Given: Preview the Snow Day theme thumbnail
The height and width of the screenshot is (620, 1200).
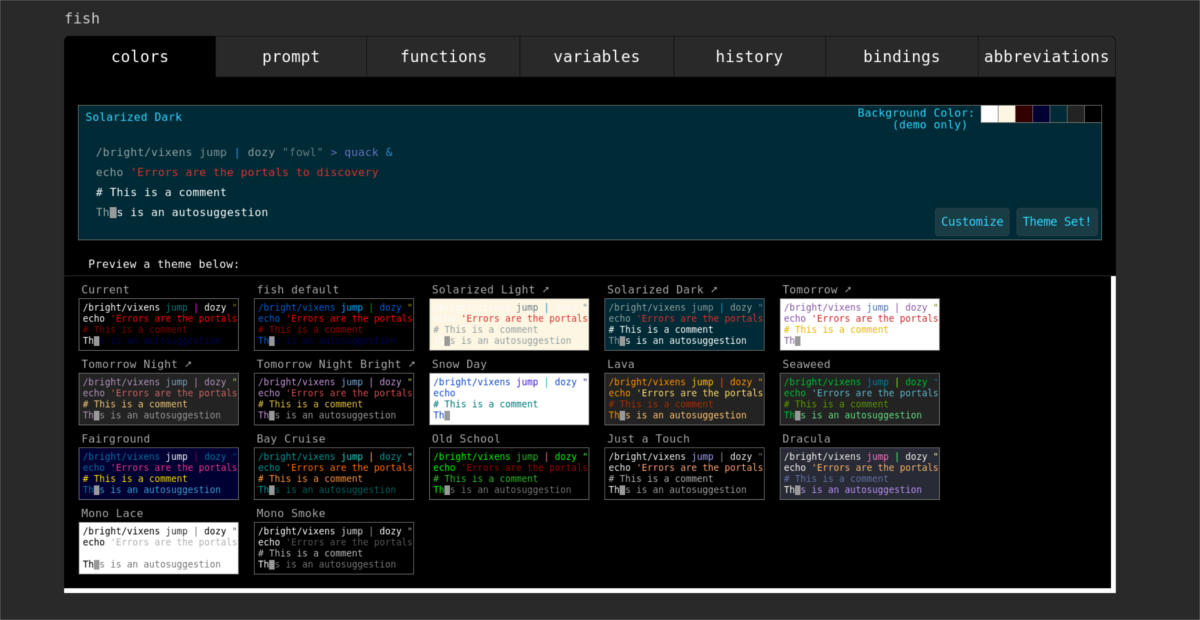Looking at the screenshot, I should point(509,399).
